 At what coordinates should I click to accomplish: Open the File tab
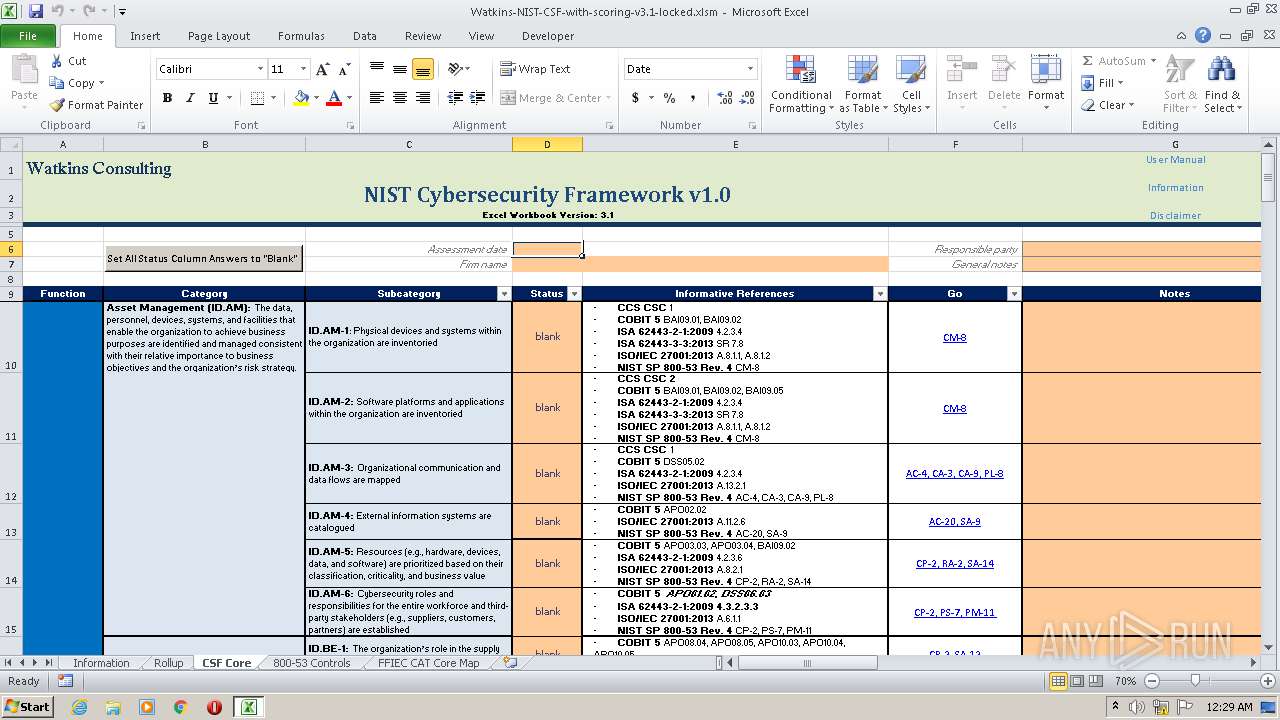coord(28,36)
